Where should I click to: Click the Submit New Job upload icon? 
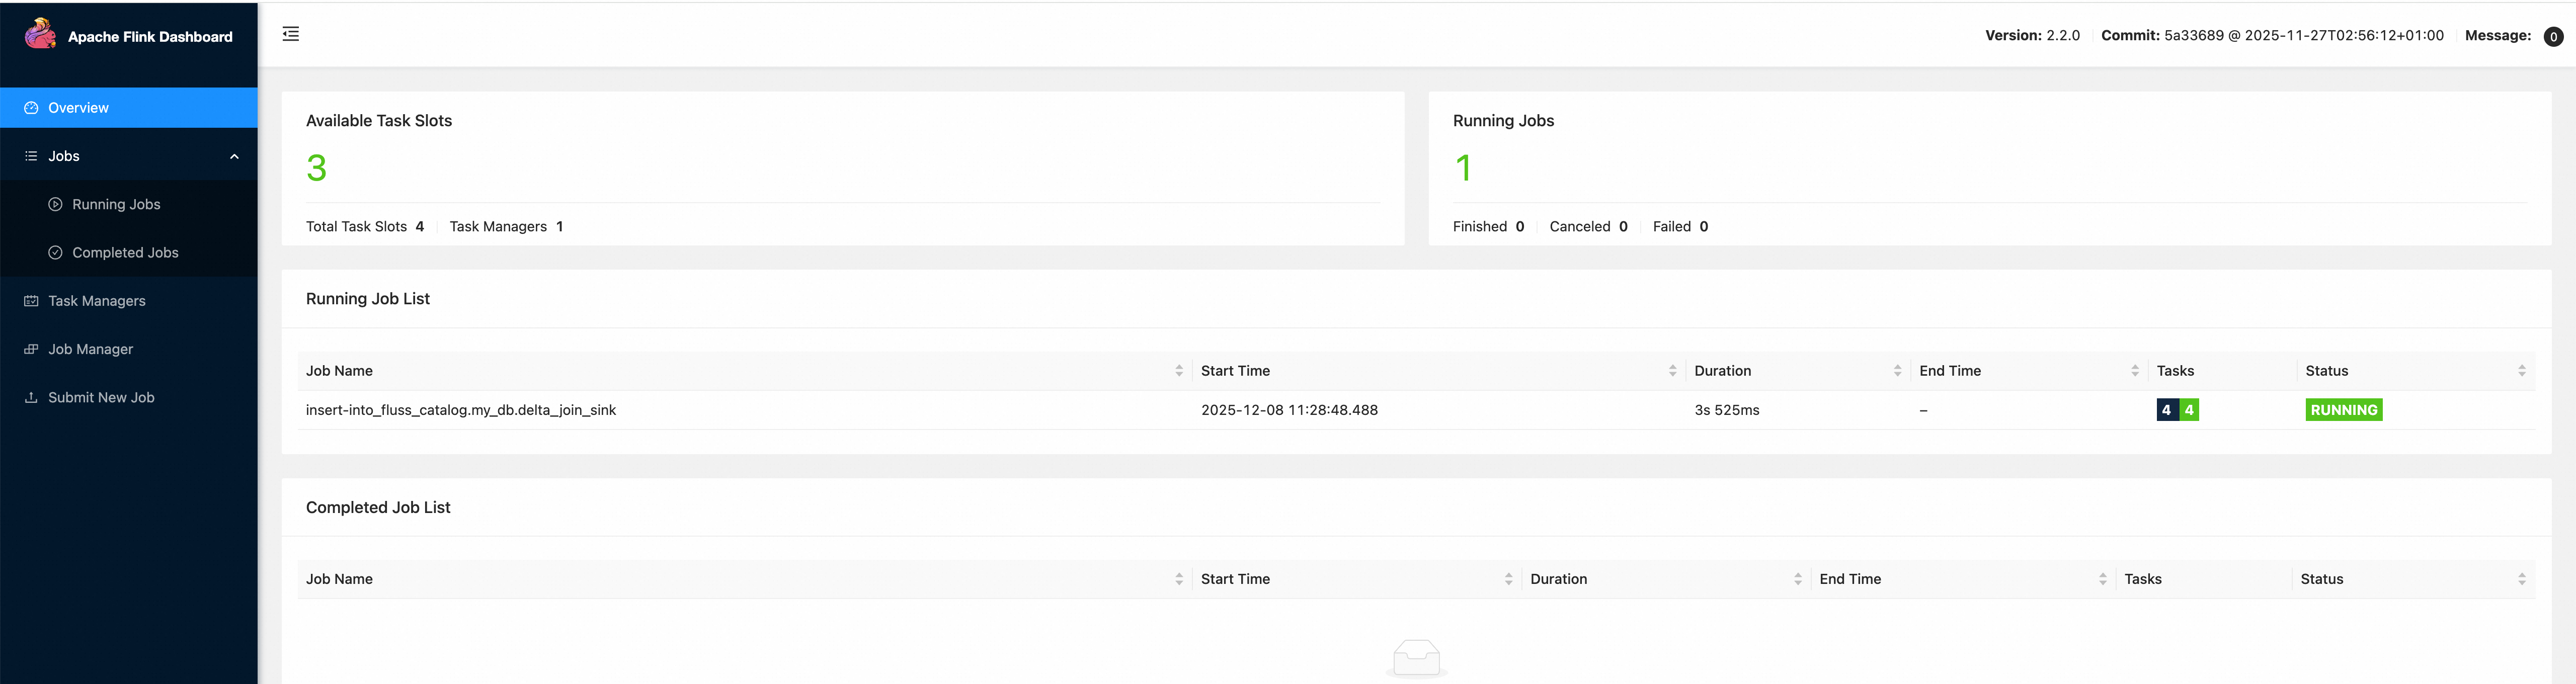pos(31,397)
